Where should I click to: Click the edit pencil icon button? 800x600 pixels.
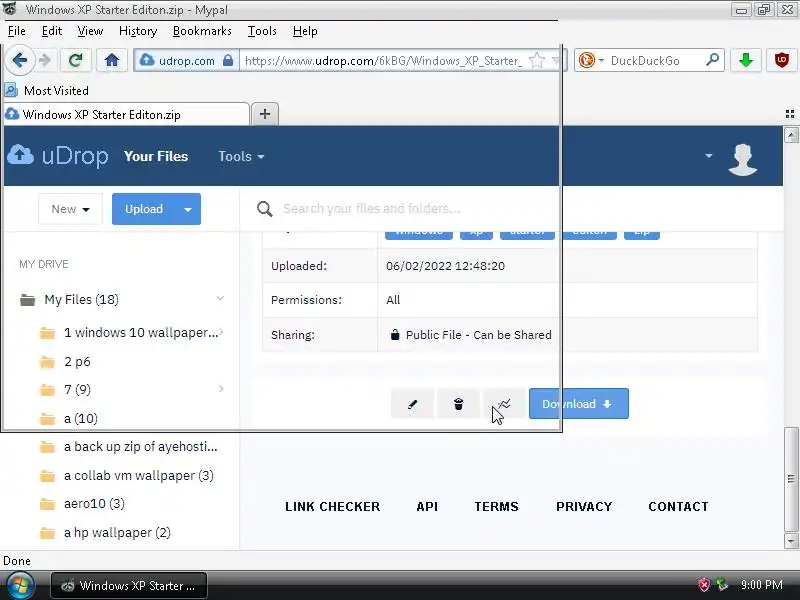[x=412, y=404]
